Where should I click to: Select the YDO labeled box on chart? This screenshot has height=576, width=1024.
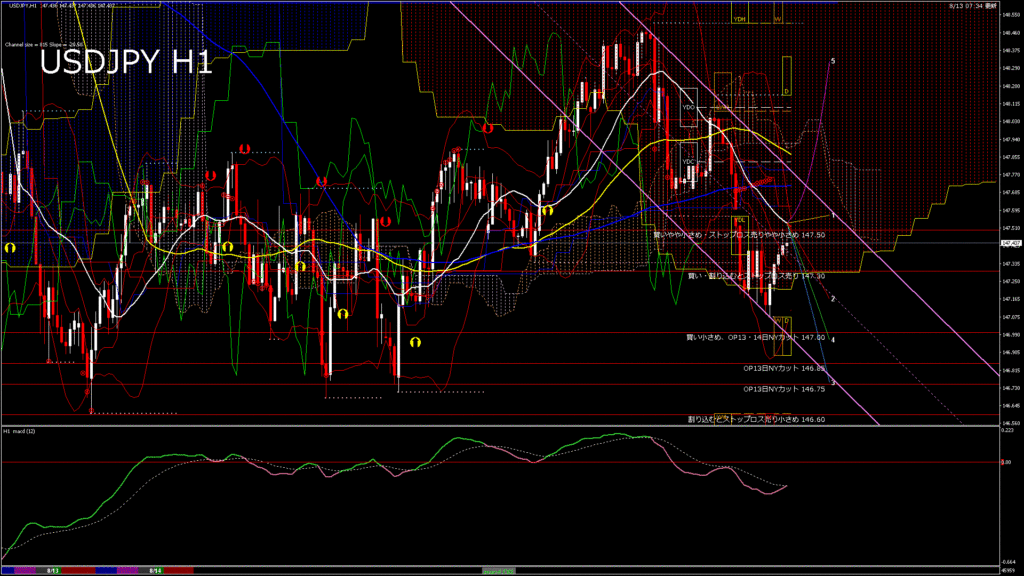click(x=688, y=106)
